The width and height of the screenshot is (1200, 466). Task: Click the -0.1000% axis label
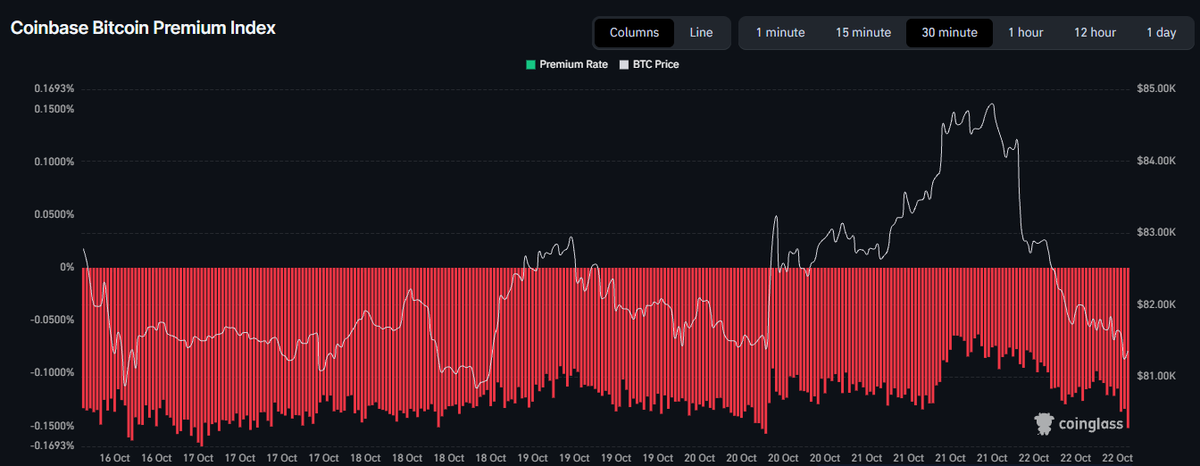52,372
